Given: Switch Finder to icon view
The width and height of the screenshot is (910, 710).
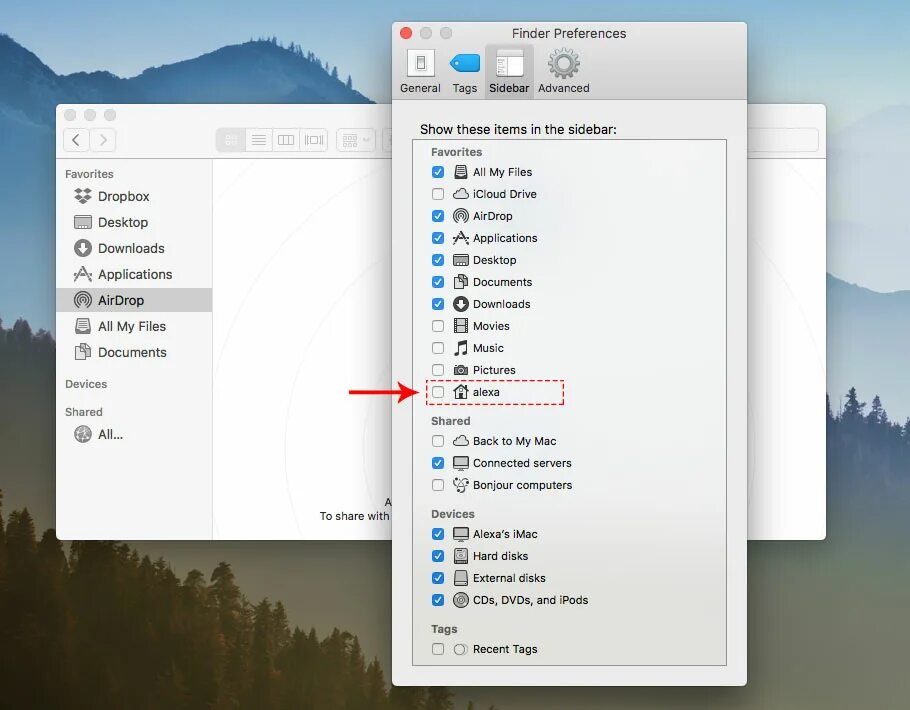Looking at the screenshot, I should (x=231, y=140).
